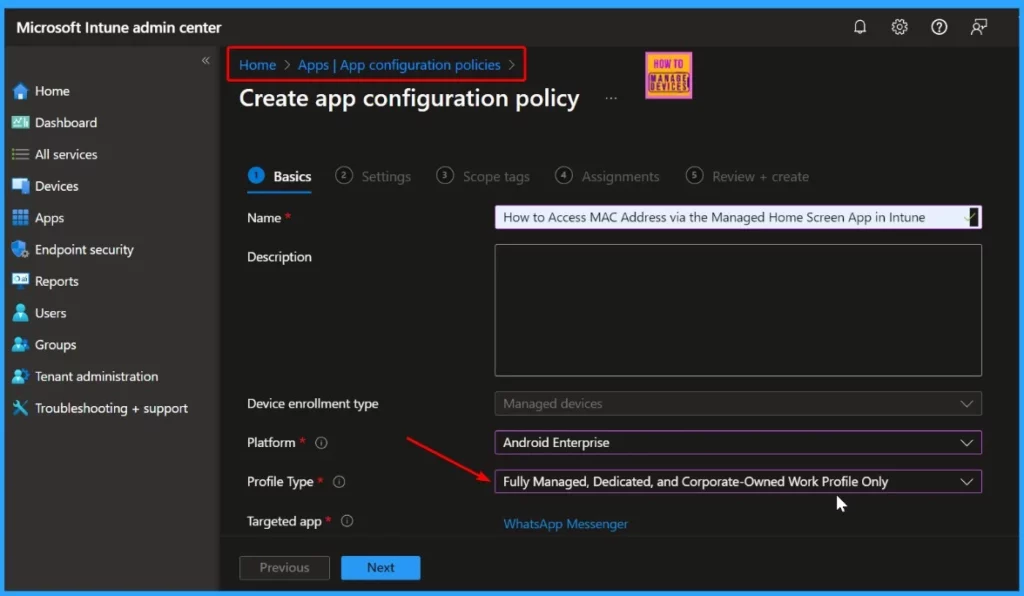Screen dimensions: 1024x596
Task: Click the Reports icon in sidebar
Action: (20, 281)
